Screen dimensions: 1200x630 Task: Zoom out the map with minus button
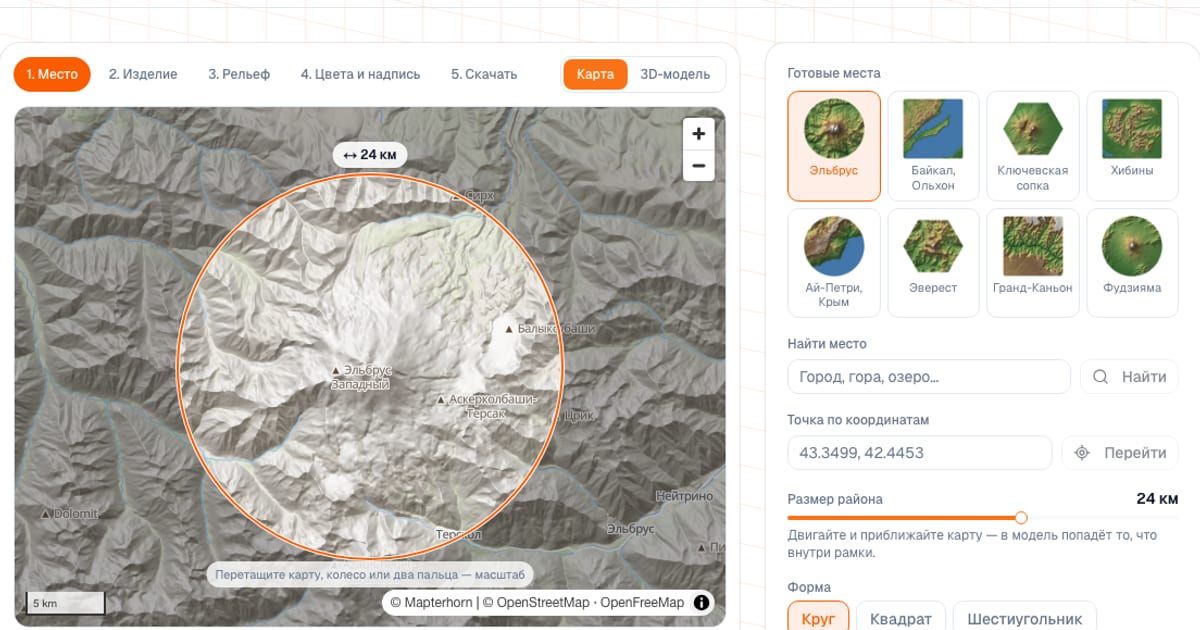698,166
